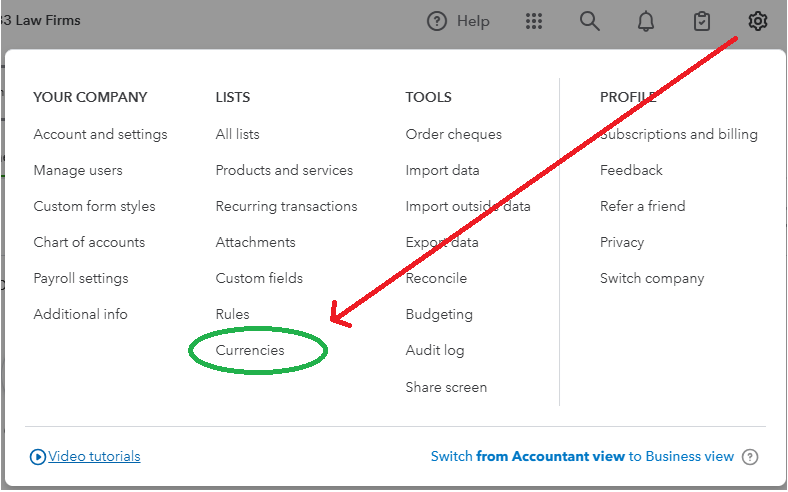
Task: Select Switch company under Profile
Action: (x=652, y=278)
